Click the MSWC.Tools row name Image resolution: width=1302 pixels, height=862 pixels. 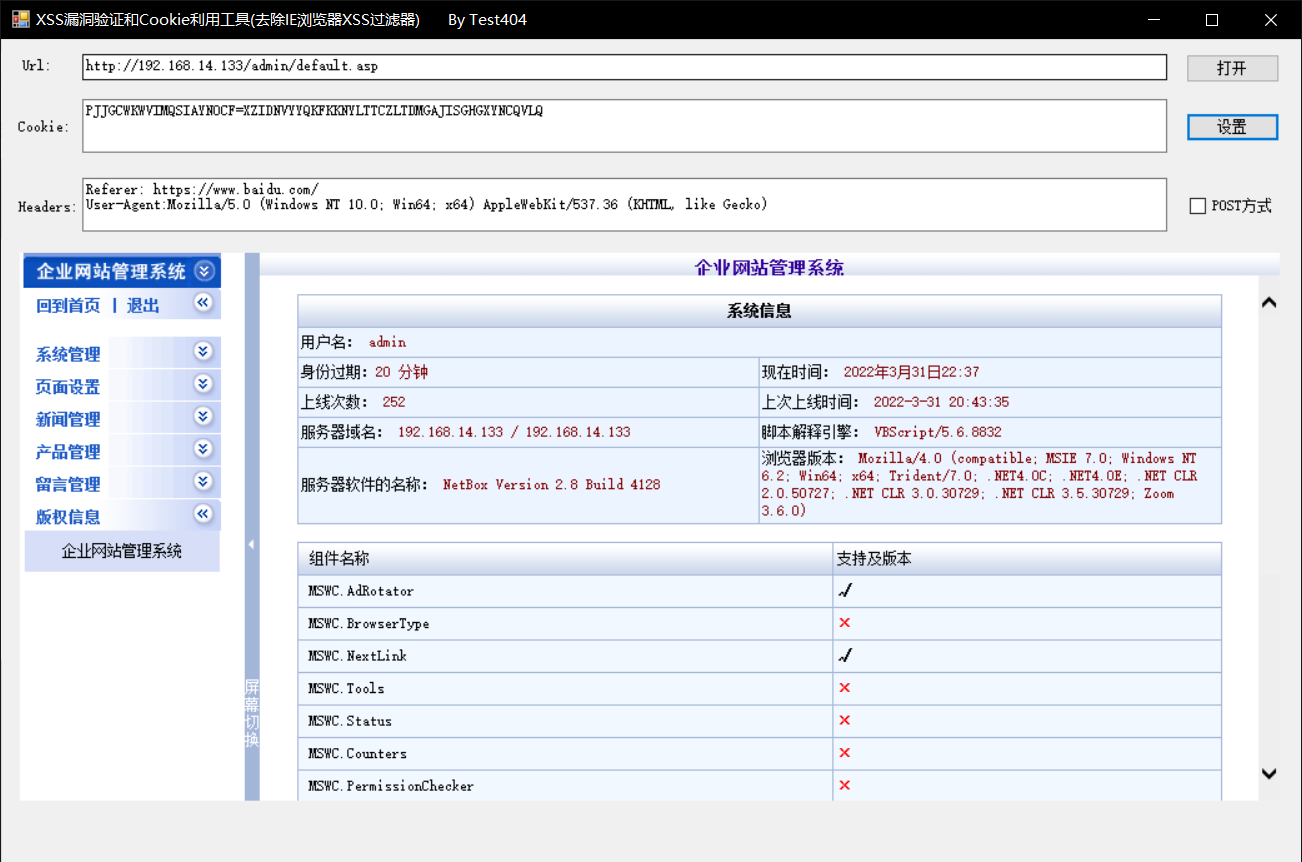click(x=346, y=689)
